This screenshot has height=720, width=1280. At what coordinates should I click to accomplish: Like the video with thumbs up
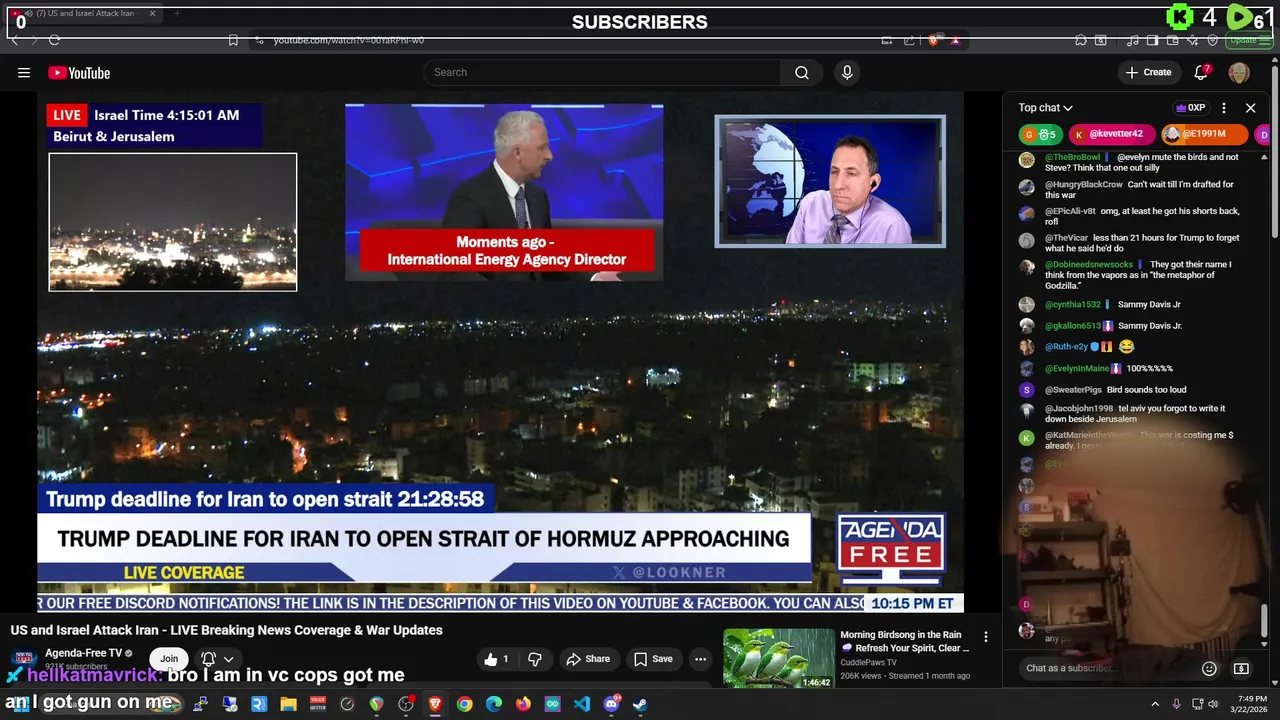coord(497,659)
